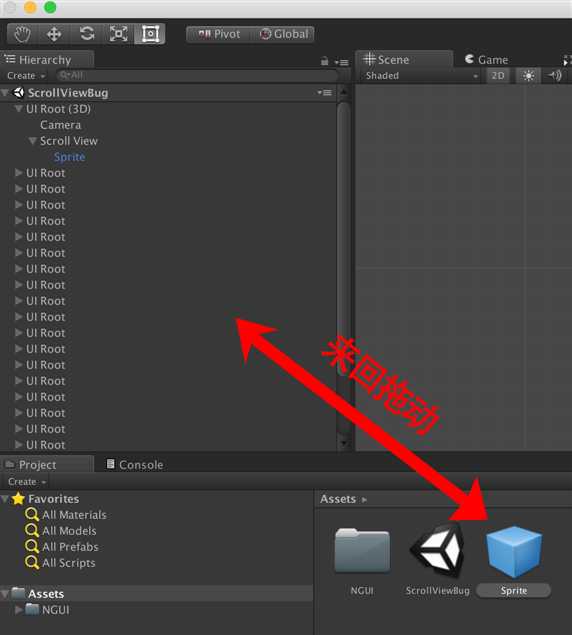Select the NGUI folder thumbnail
The image size is (572, 635).
coord(362,550)
